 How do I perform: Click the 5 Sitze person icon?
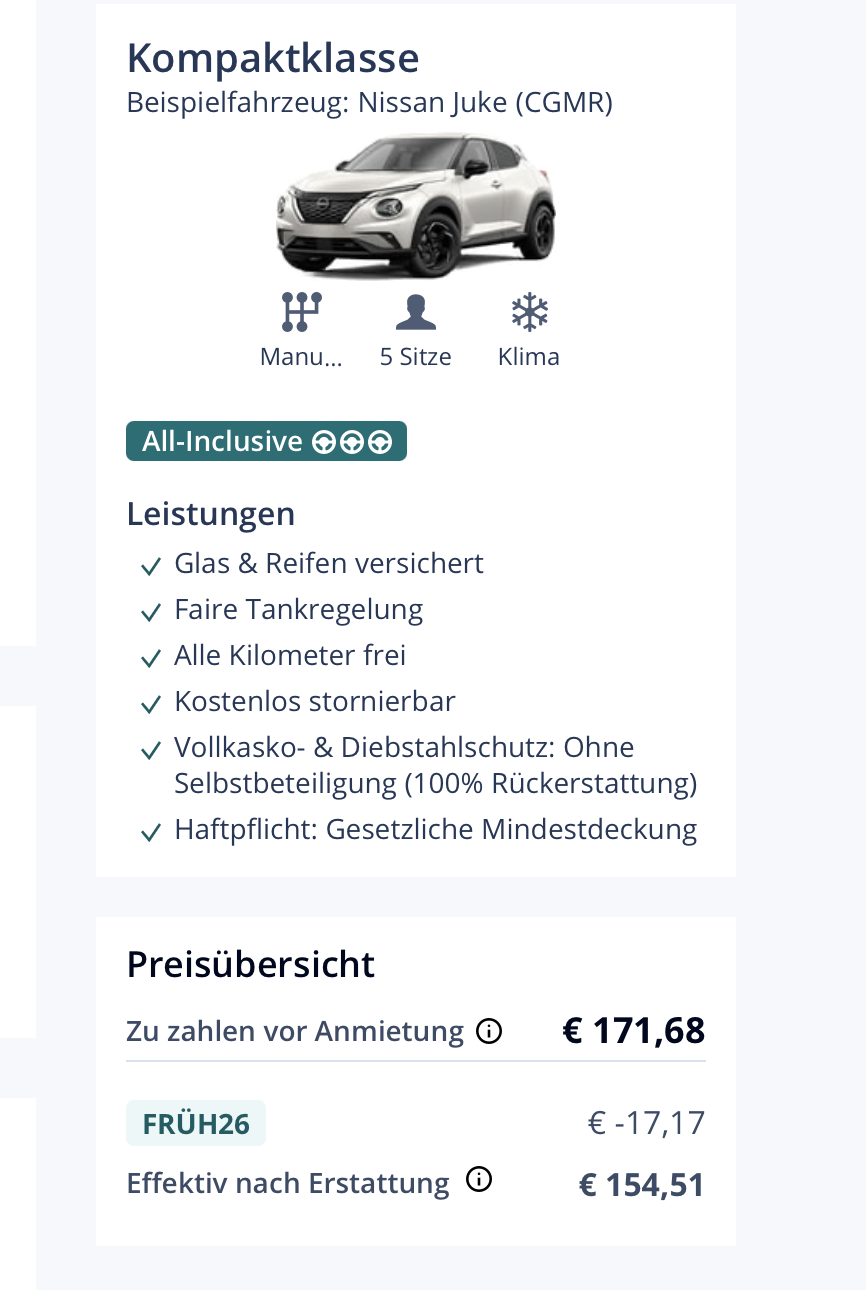coord(415,312)
